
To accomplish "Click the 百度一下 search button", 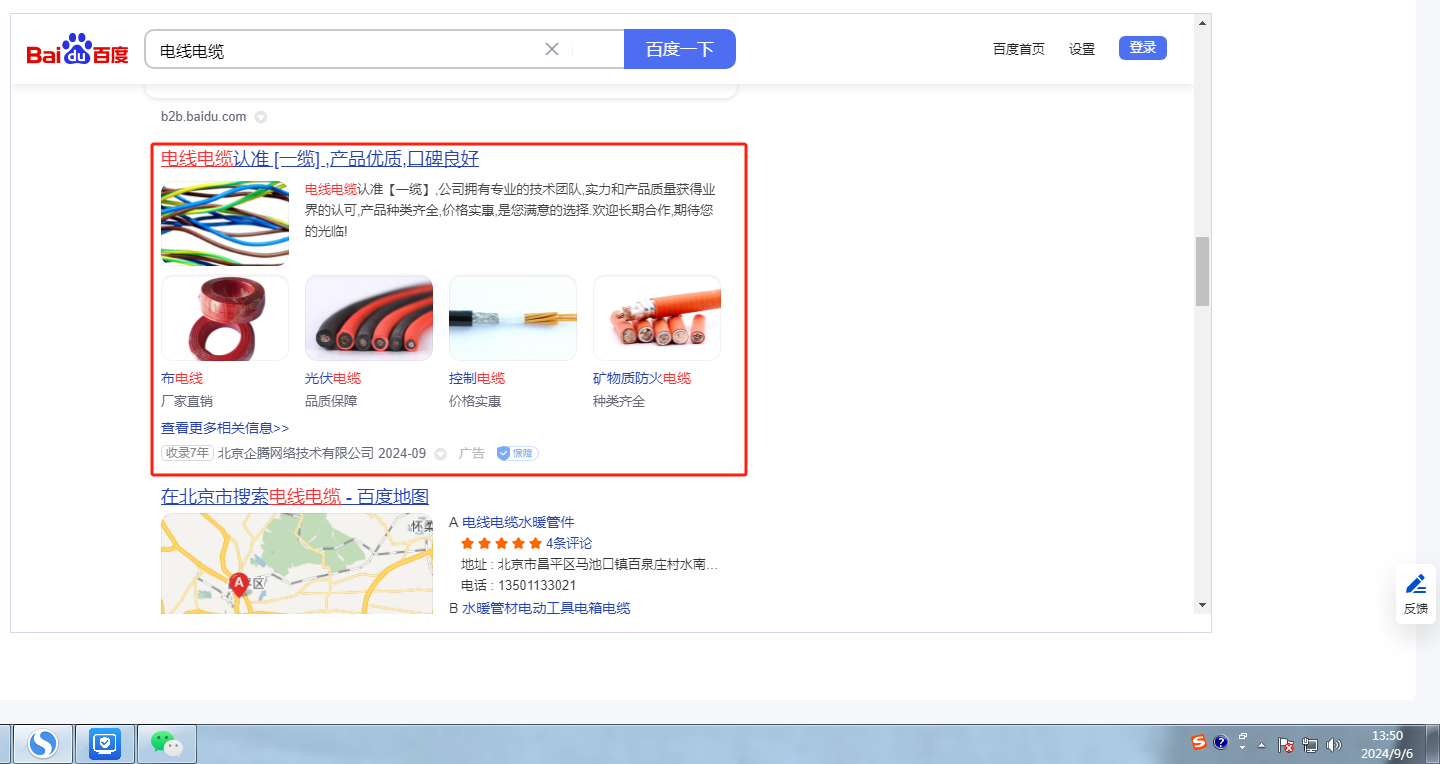I will click(680, 49).
